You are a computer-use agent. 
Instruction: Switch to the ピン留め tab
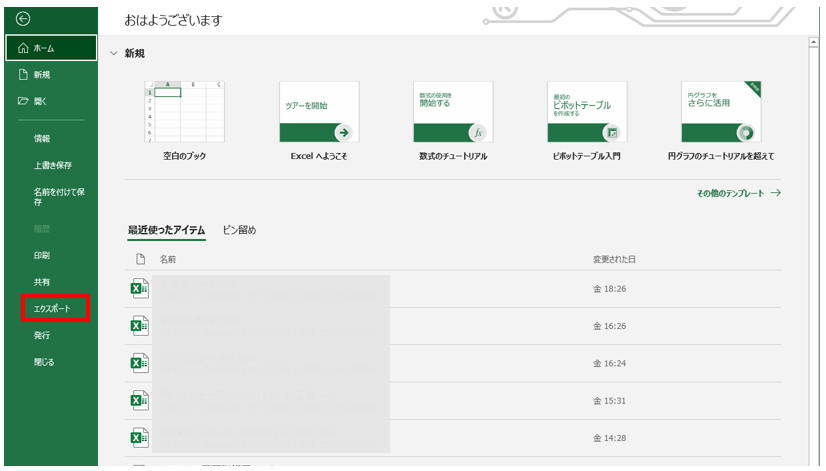[x=239, y=231]
